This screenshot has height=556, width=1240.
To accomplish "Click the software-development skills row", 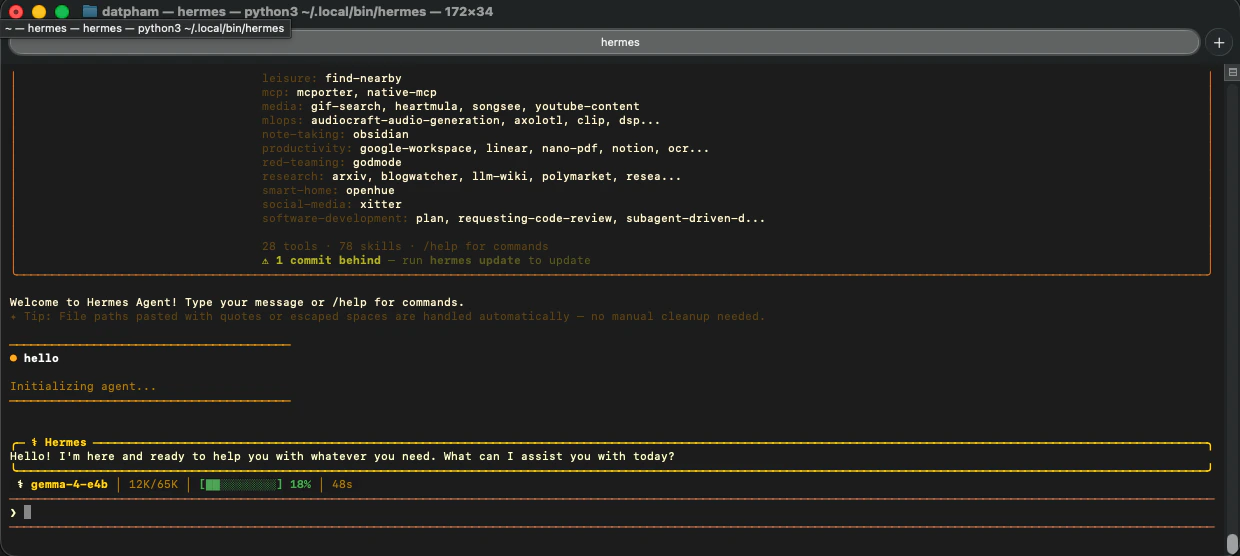I will pos(514,218).
